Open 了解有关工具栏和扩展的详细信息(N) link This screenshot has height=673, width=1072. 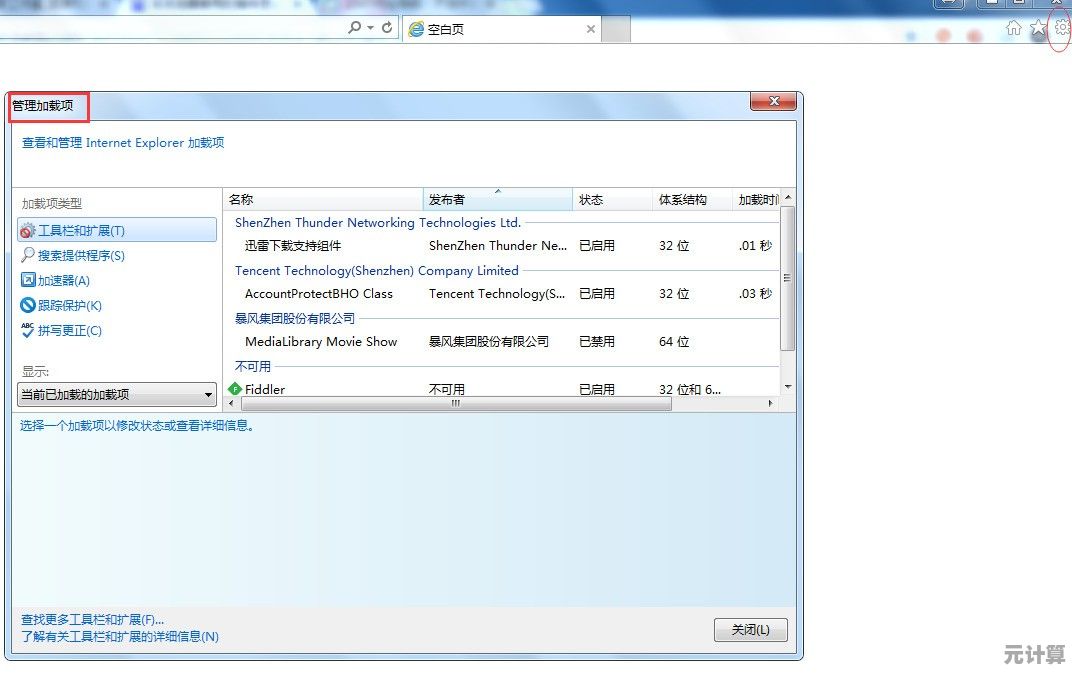120,637
